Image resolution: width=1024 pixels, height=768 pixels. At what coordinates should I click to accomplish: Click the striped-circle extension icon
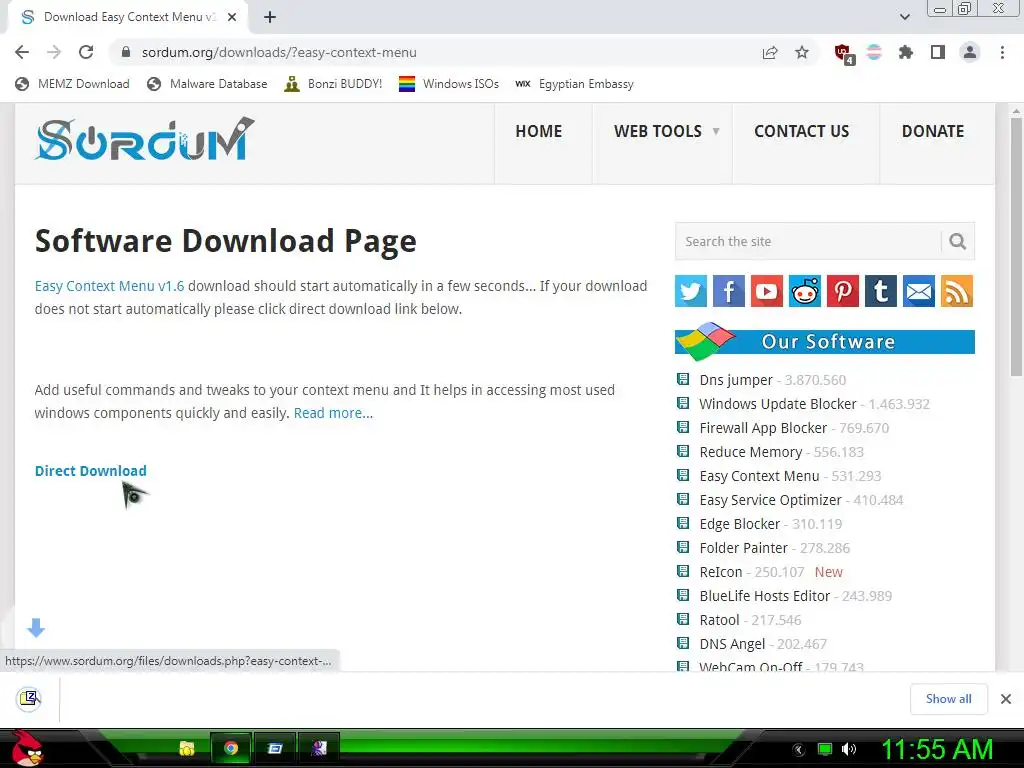874,52
